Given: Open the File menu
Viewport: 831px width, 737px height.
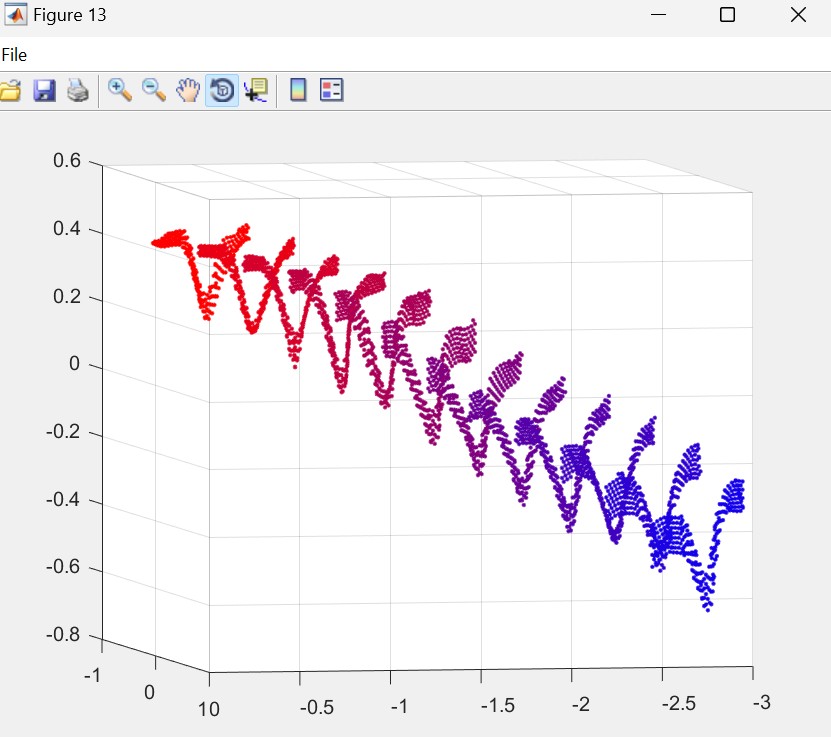Looking at the screenshot, I should coord(14,55).
